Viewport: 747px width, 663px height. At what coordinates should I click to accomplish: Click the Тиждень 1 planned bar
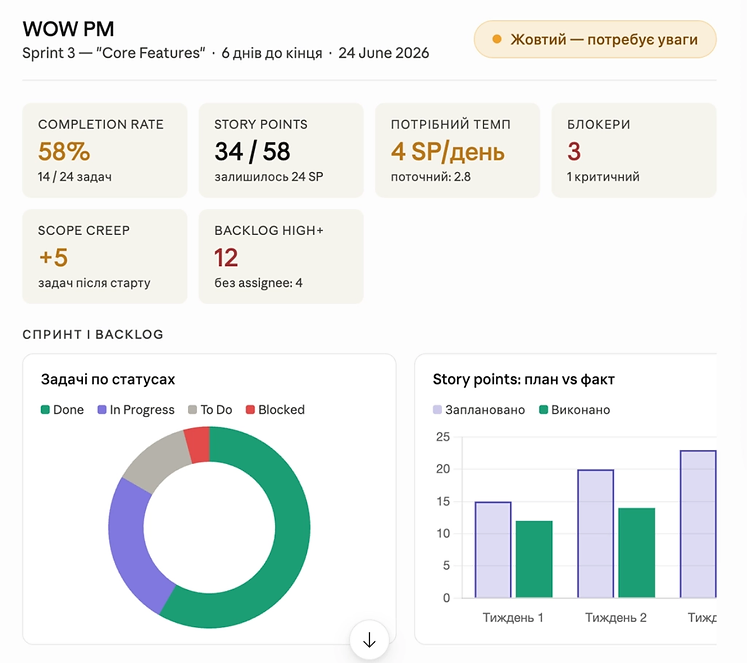pos(493,550)
